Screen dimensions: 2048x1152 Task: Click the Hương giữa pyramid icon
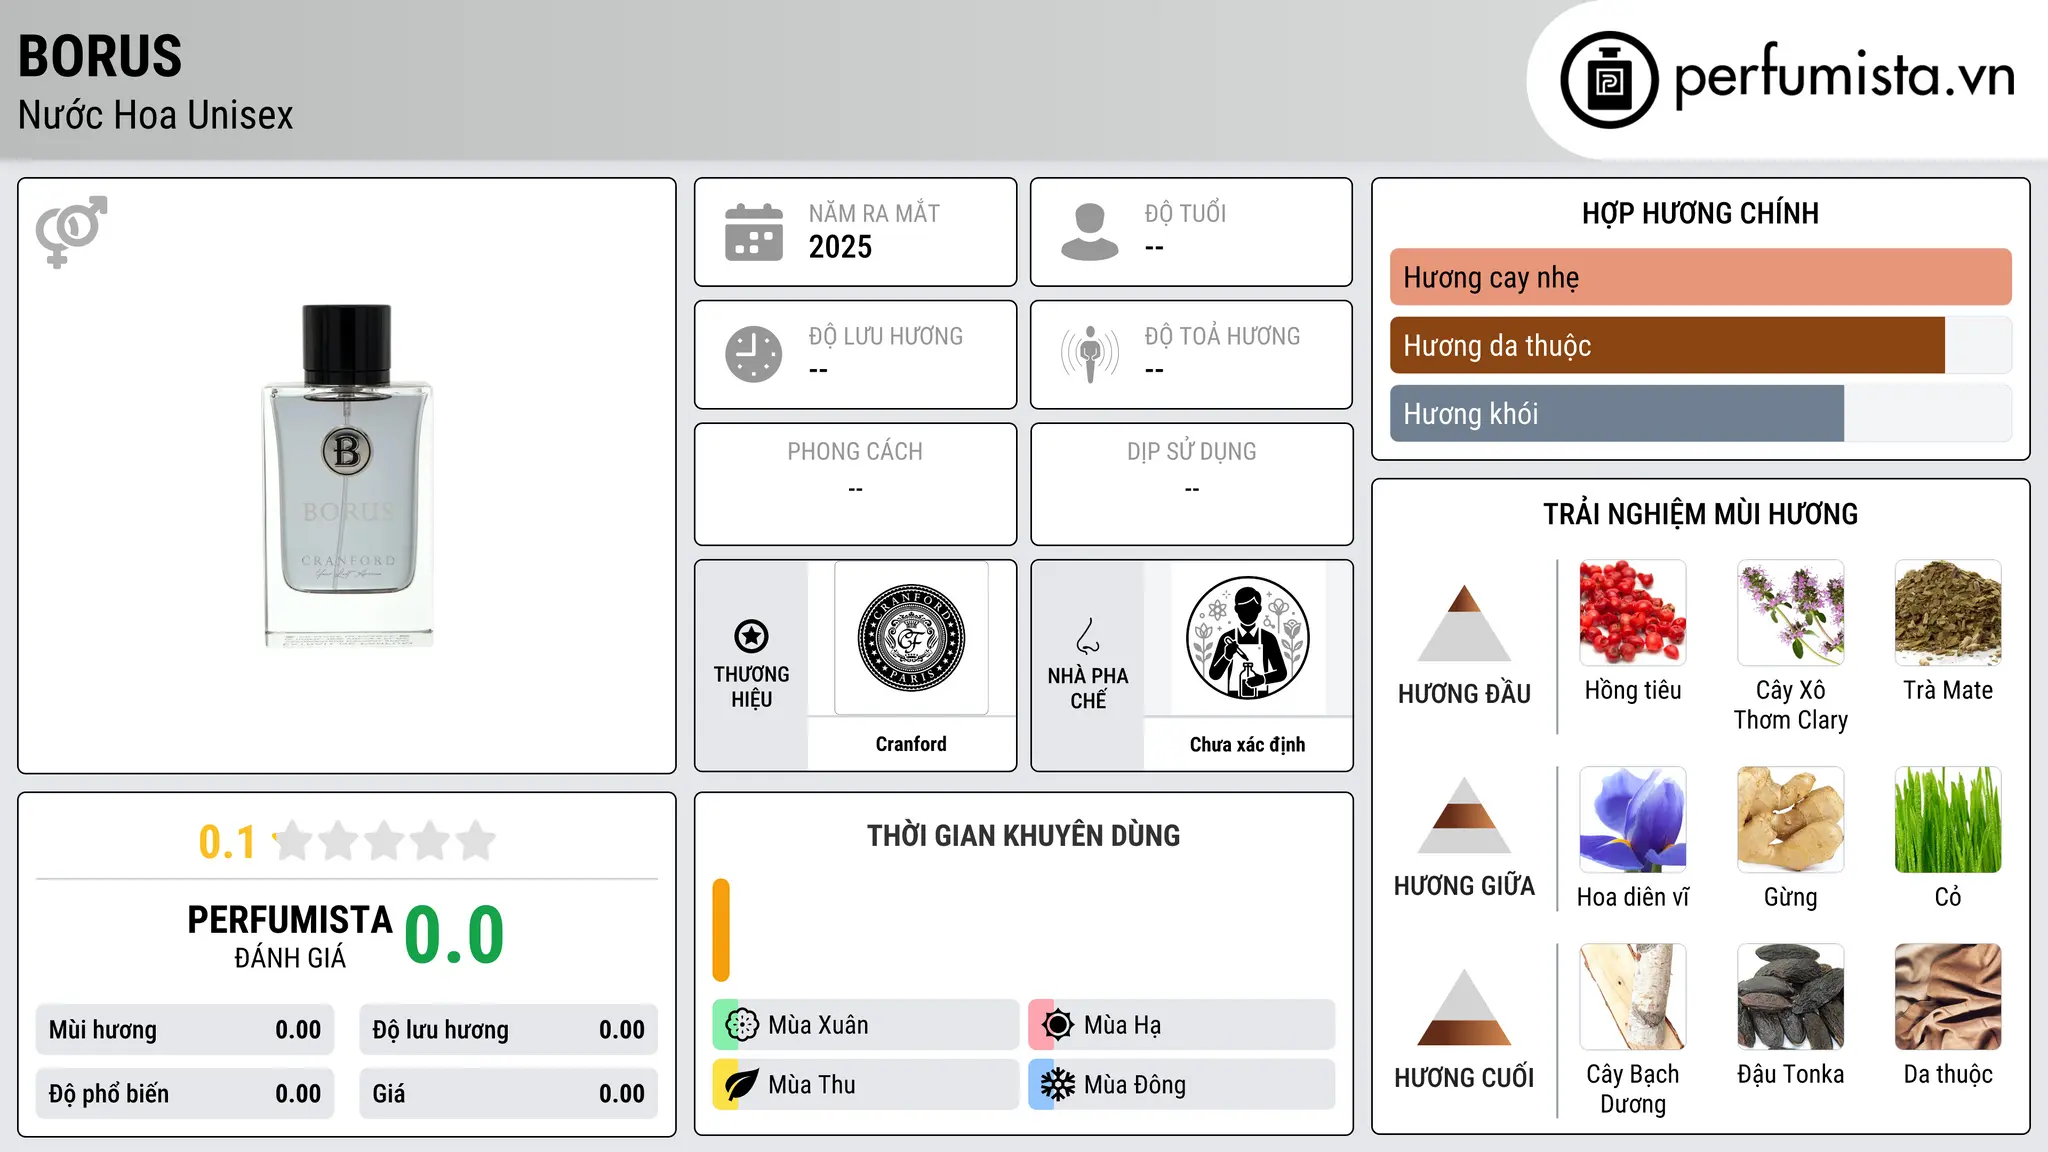point(1464,815)
